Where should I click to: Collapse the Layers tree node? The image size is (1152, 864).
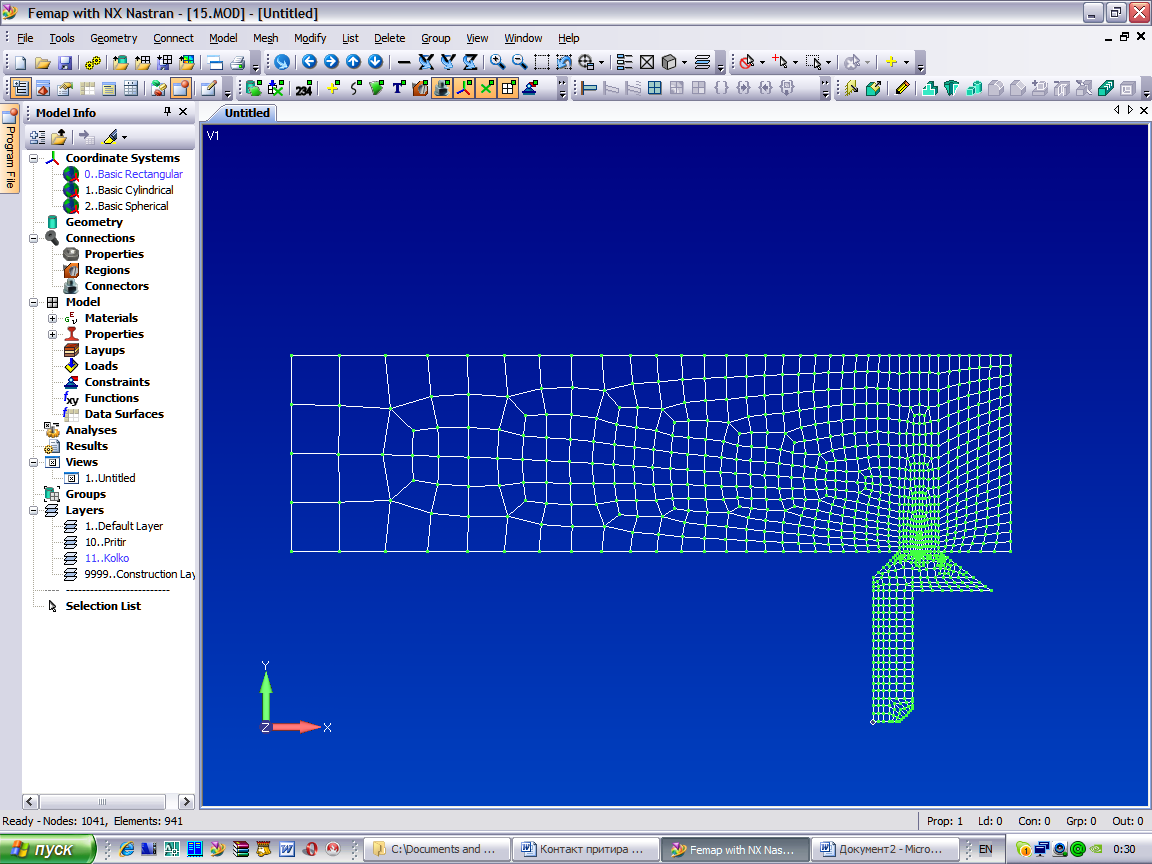coord(34,510)
